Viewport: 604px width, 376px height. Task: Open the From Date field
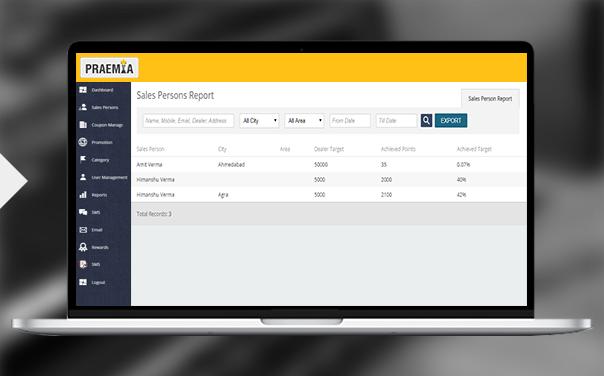(x=350, y=121)
